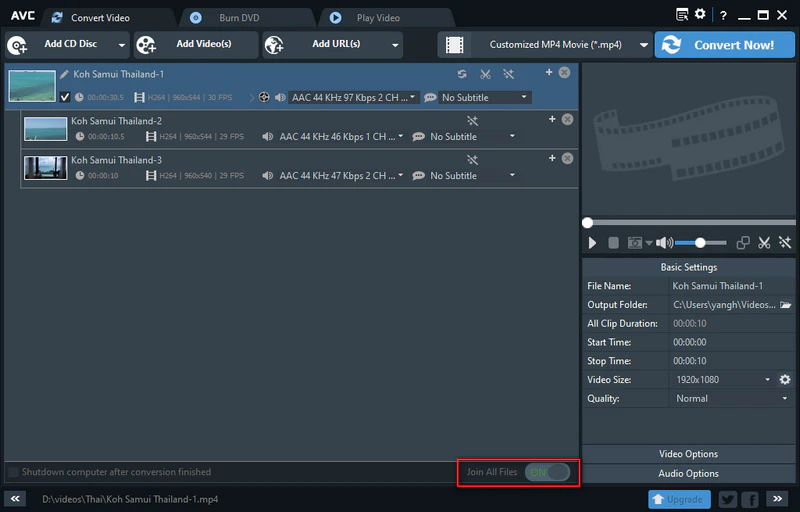Open the Customized MP4 Movie output profile dropdown

(544, 45)
